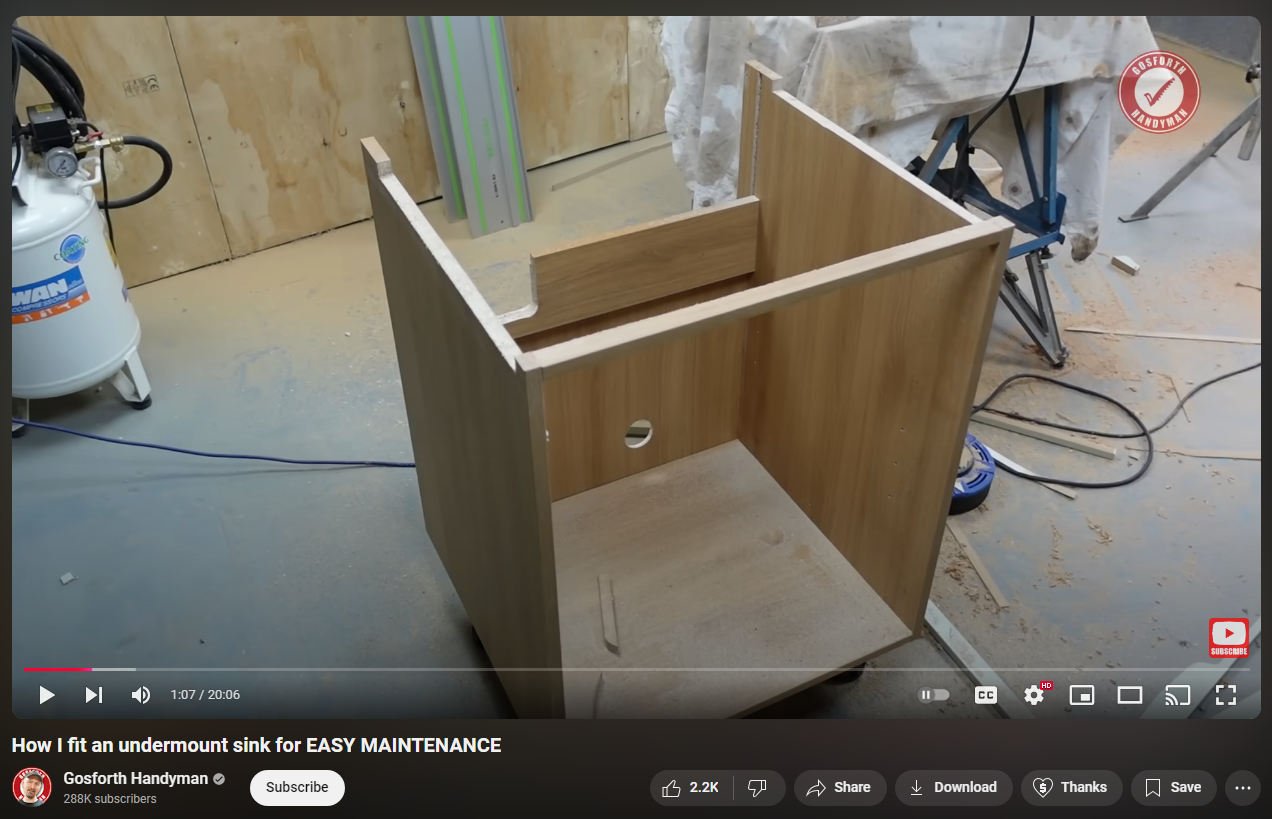Open the miniplayer
1272x819 pixels.
point(1082,695)
